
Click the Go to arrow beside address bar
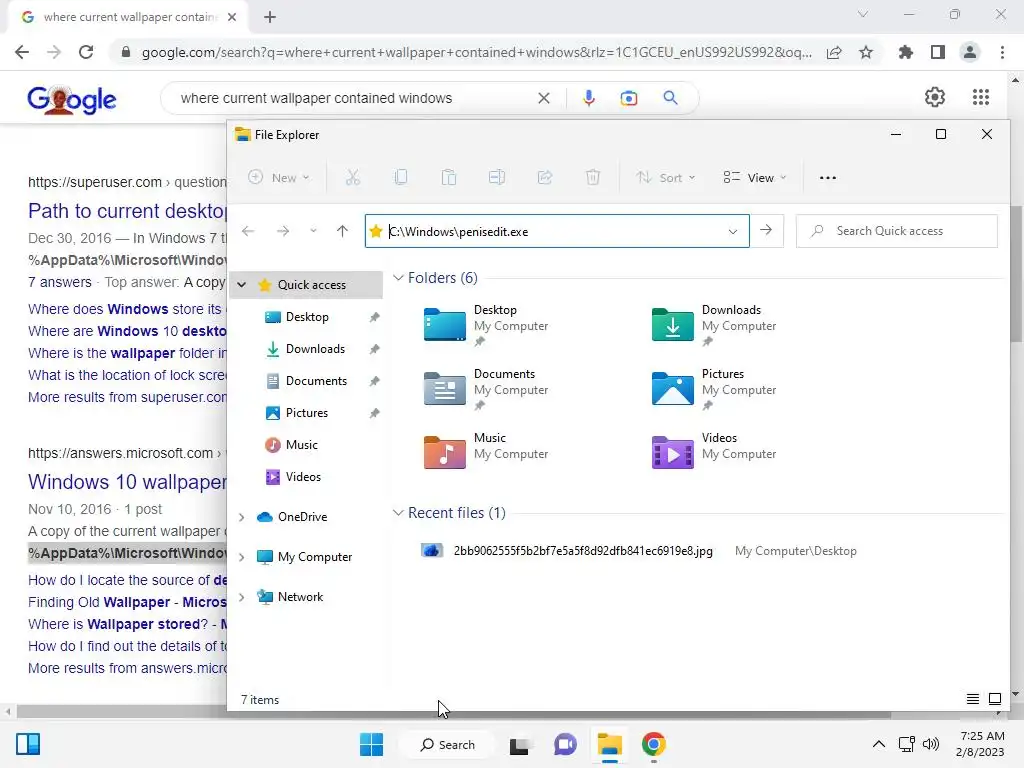766,231
